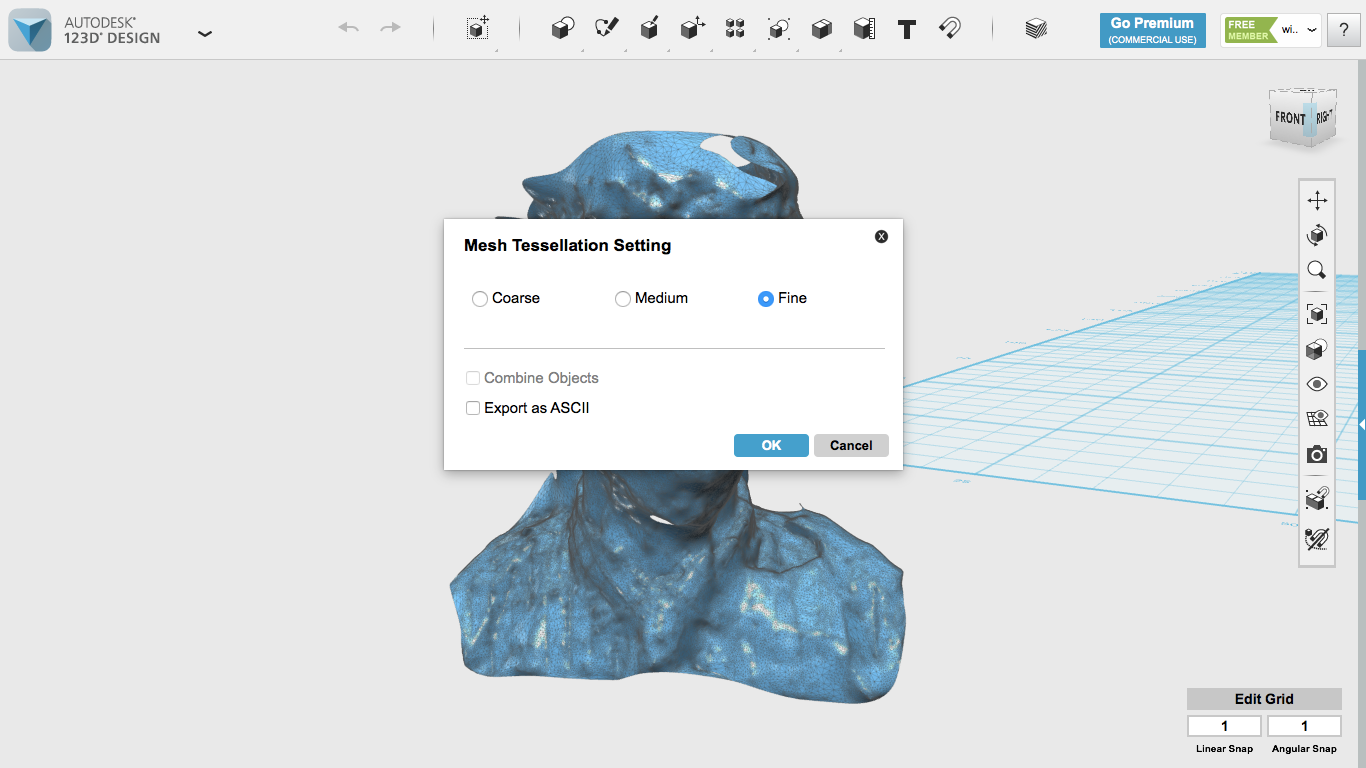Click the screenshot camera icon
Viewport: 1366px width, 768px height.
[x=1317, y=455]
